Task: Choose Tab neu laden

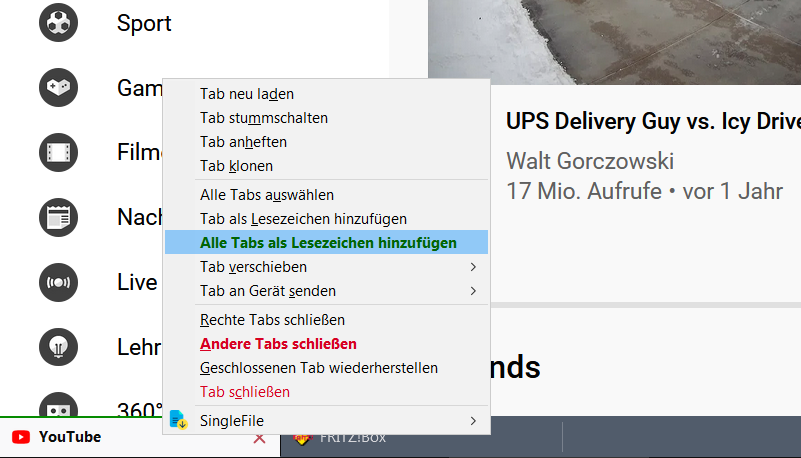Action: coord(246,94)
